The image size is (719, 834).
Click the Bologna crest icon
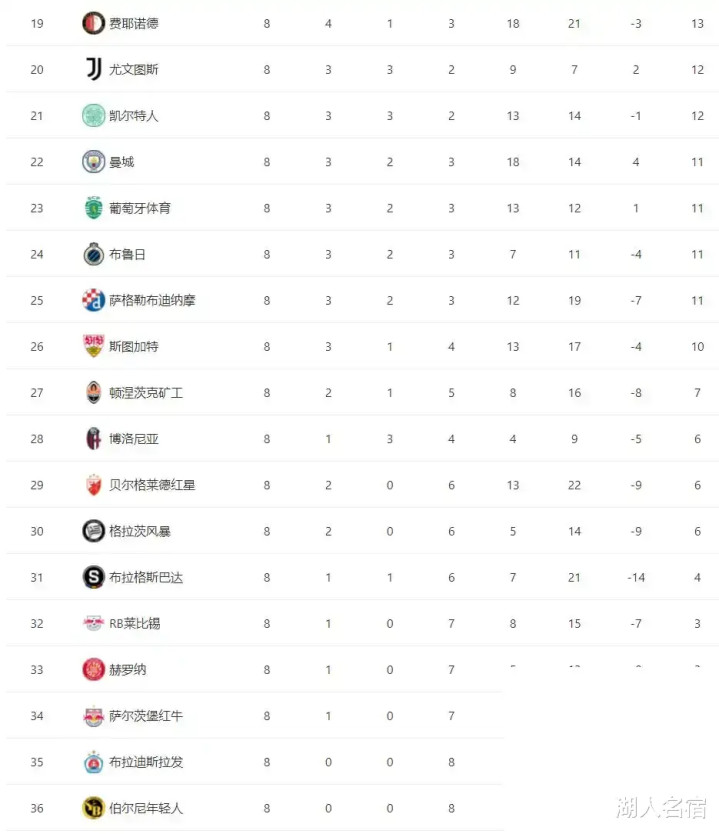93,439
